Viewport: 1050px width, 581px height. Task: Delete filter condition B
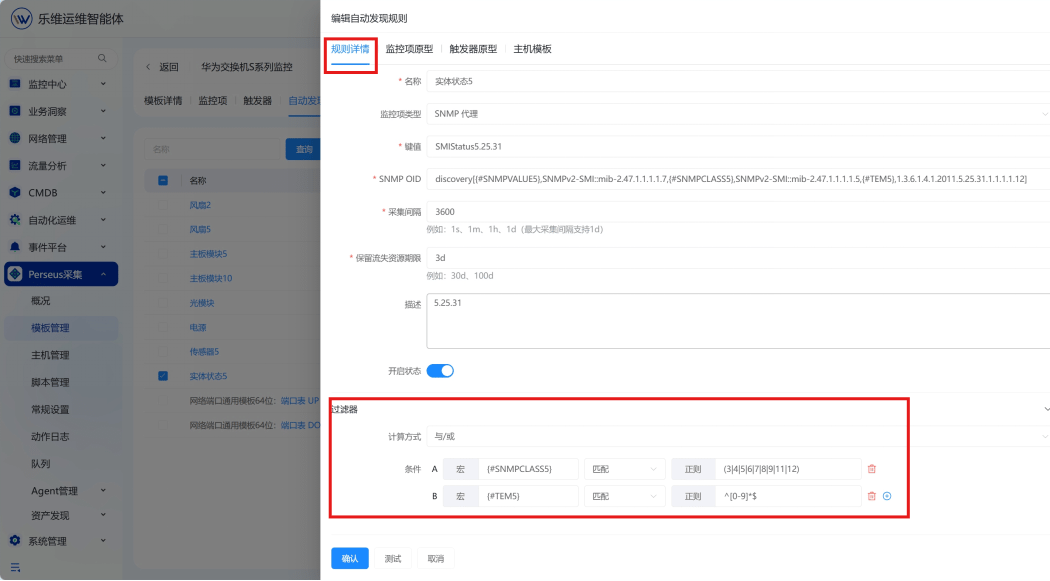(871, 496)
